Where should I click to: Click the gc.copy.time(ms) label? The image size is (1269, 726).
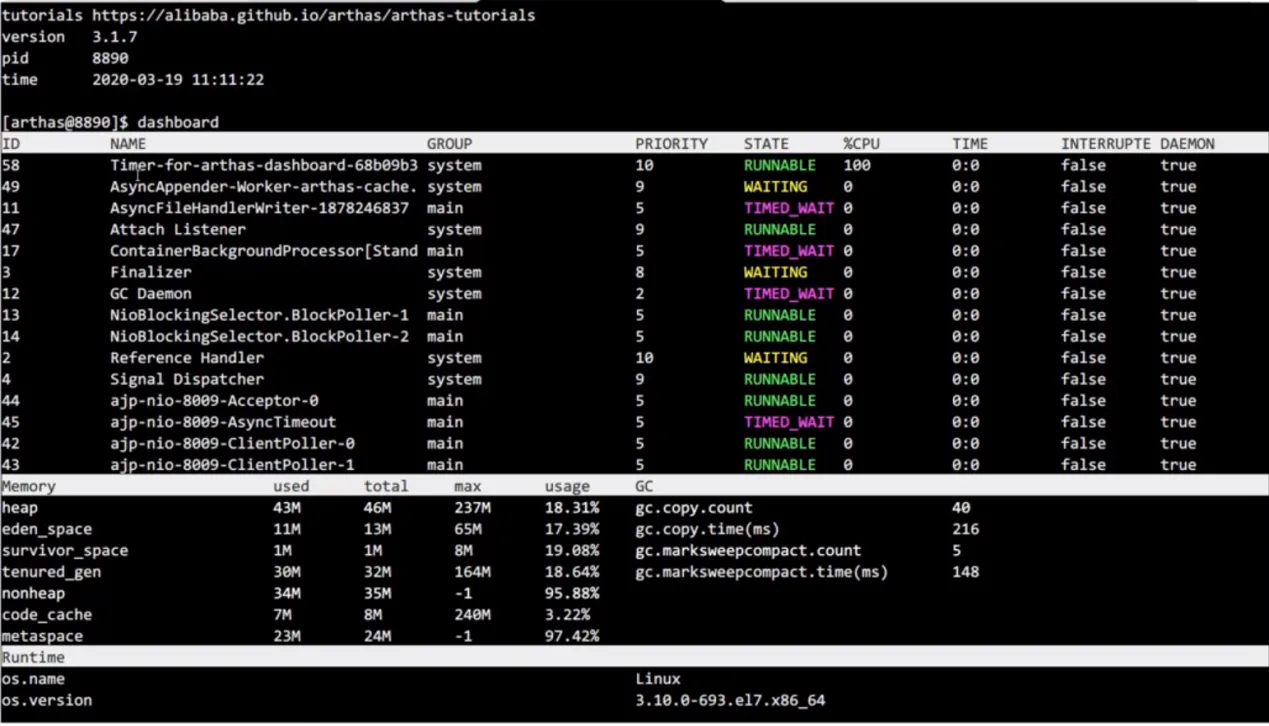point(707,530)
